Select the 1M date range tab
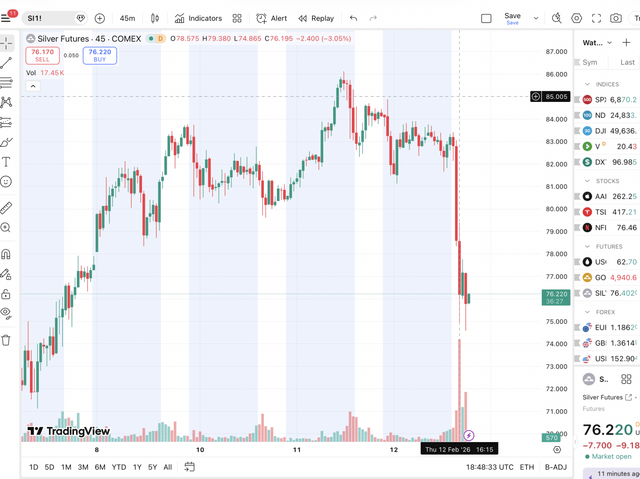The height and width of the screenshot is (479, 640). [x=66, y=467]
